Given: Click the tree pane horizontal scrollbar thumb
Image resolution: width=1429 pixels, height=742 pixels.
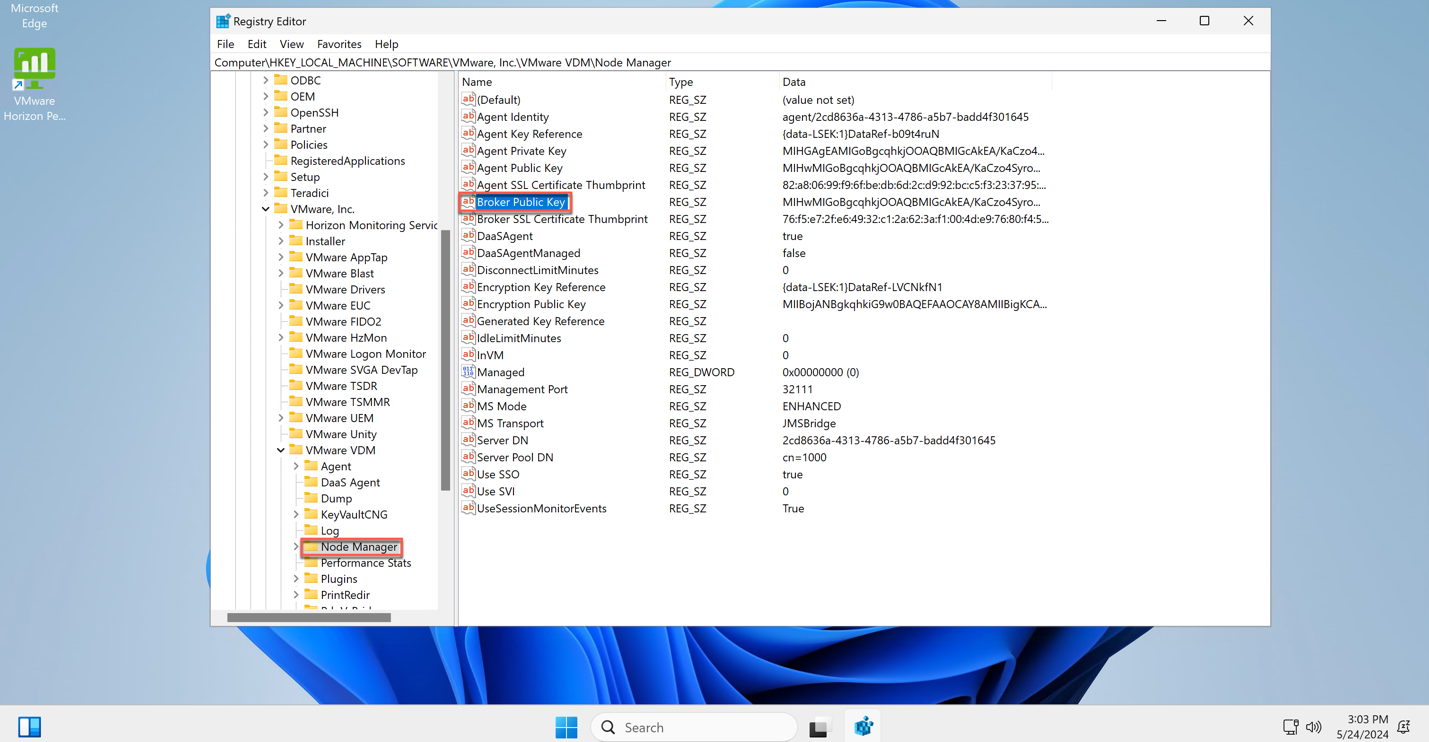Looking at the screenshot, I should (x=309, y=618).
